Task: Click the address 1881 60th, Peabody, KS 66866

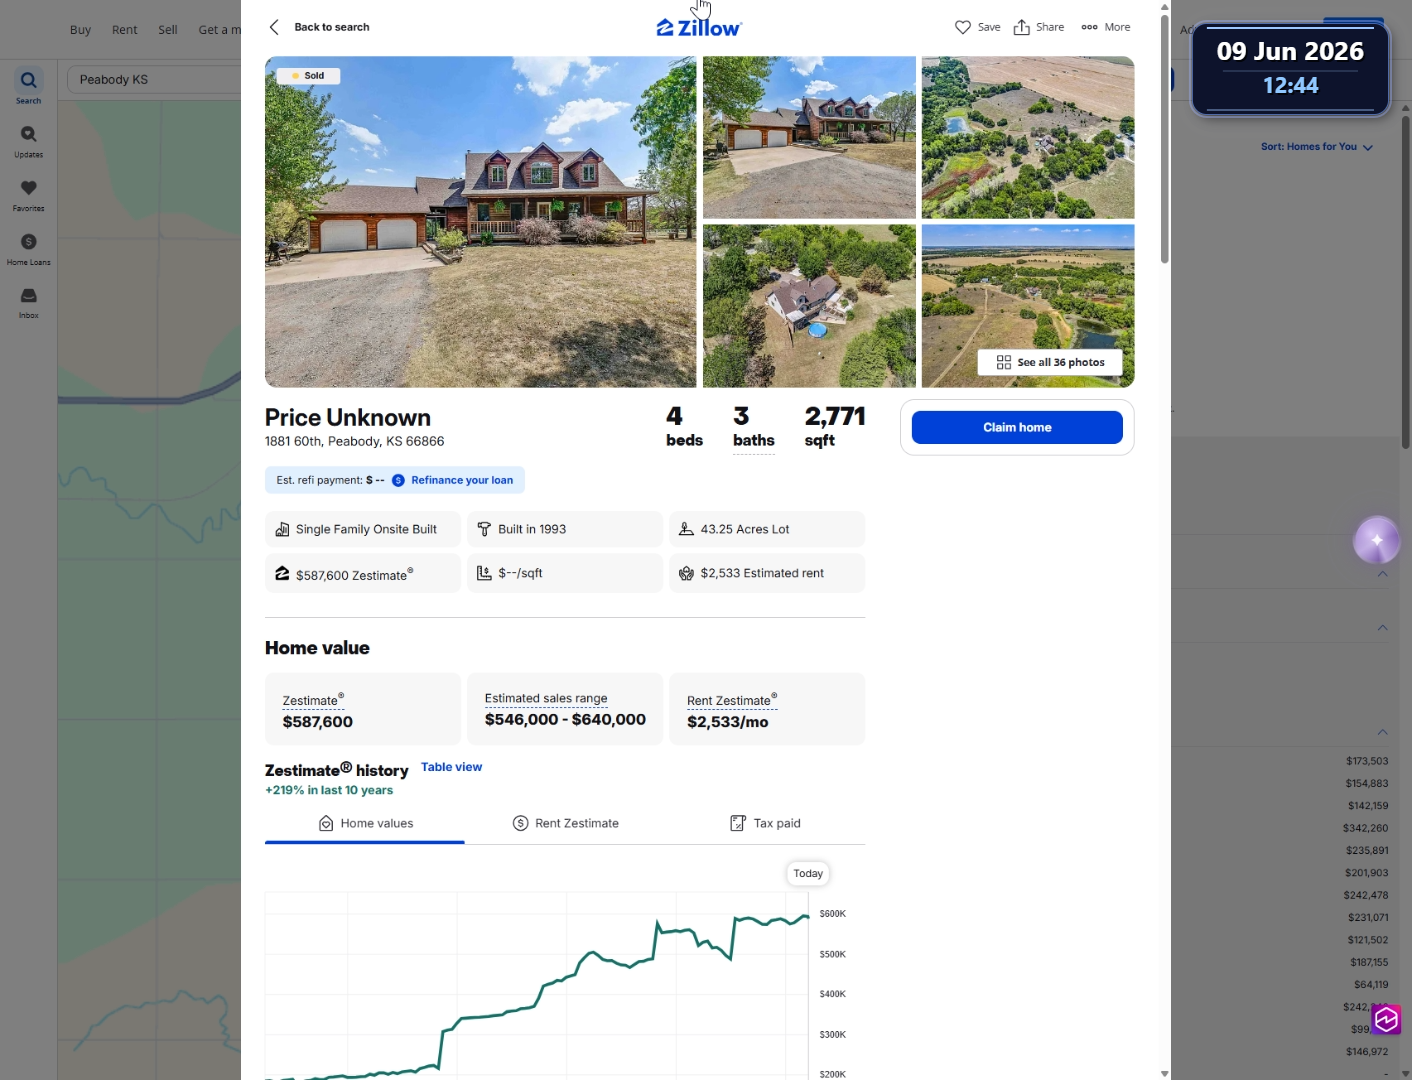Action: 354,441
